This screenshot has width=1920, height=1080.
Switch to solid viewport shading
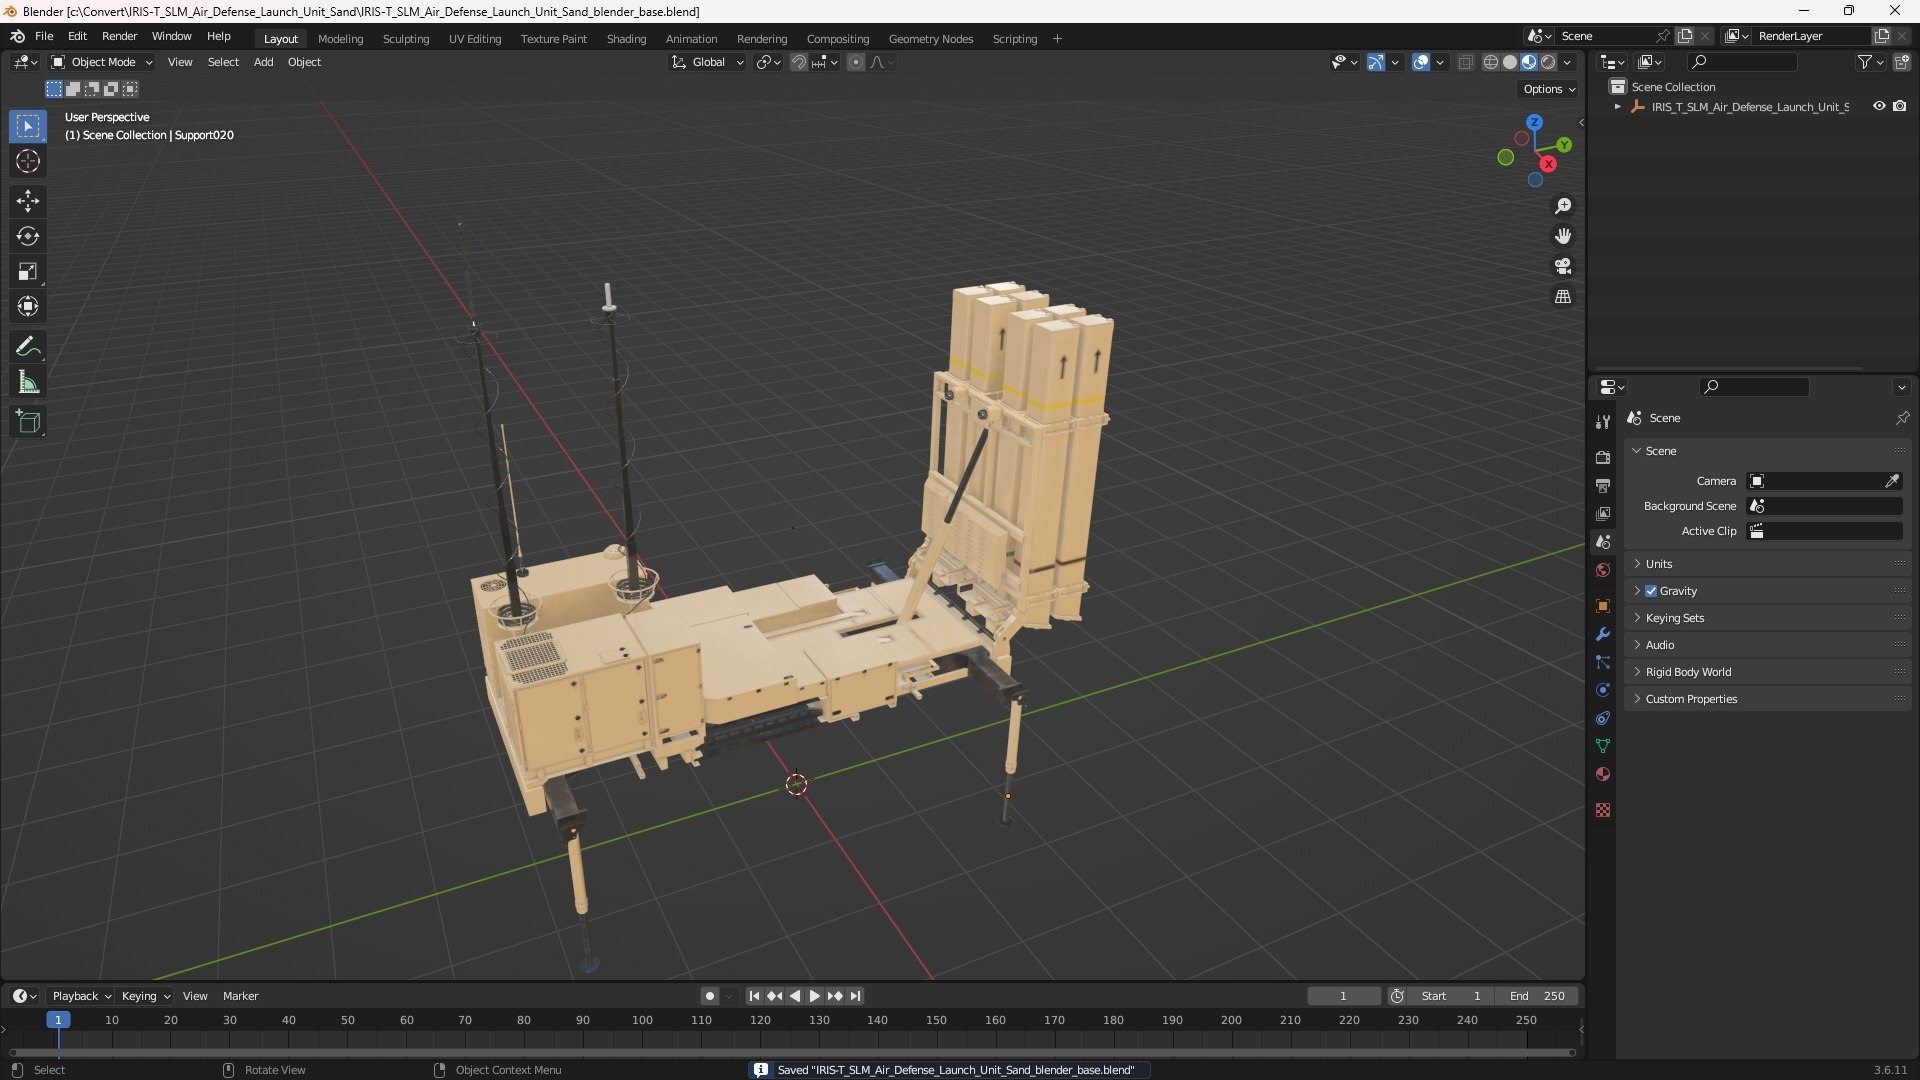[1510, 62]
